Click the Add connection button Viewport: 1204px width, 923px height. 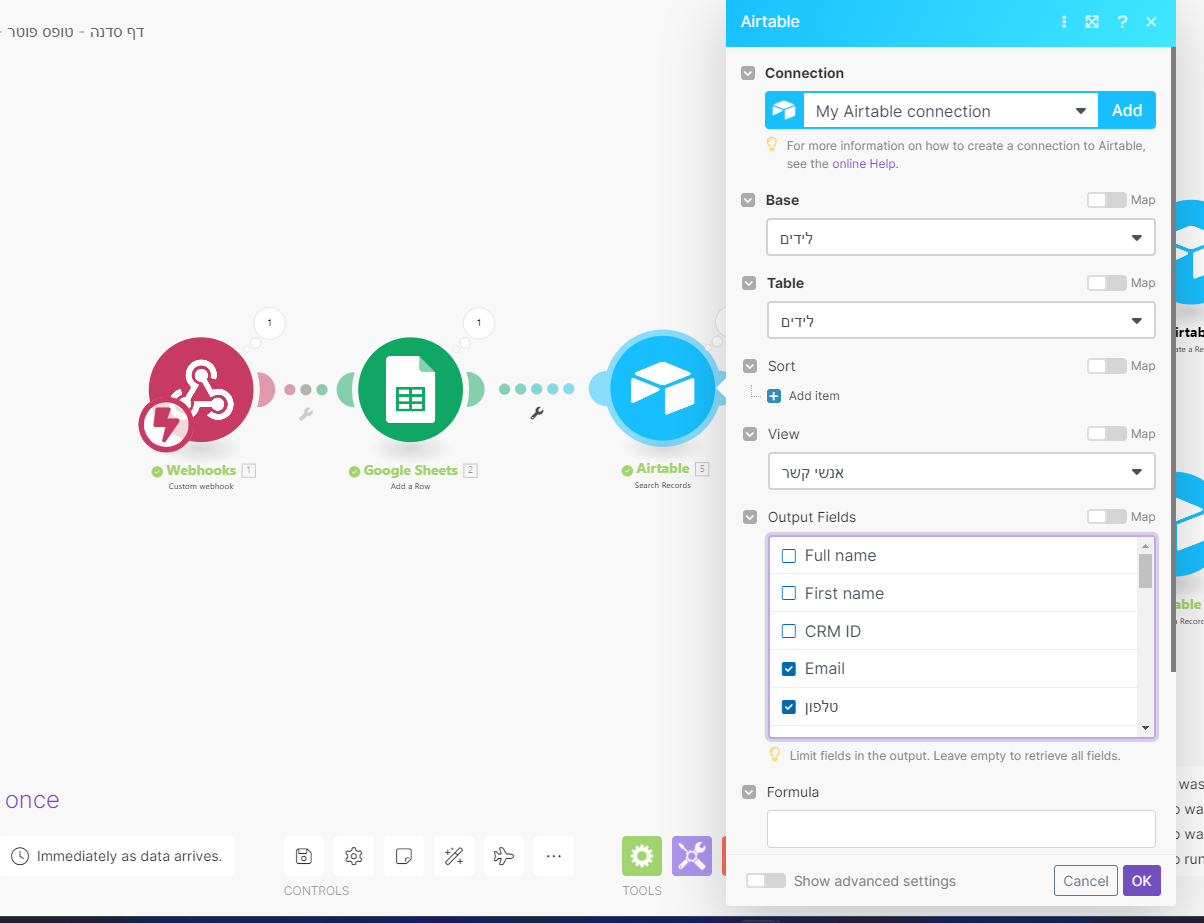pyautogui.click(x=1127, y=111)
